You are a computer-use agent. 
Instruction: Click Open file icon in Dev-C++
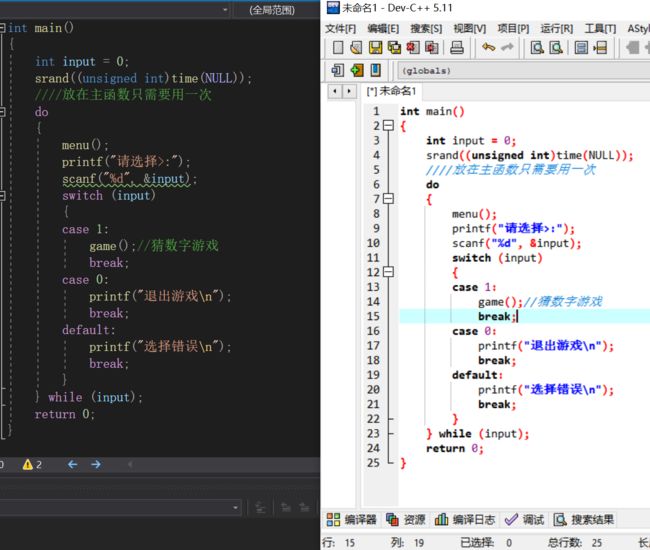point(356,48)
